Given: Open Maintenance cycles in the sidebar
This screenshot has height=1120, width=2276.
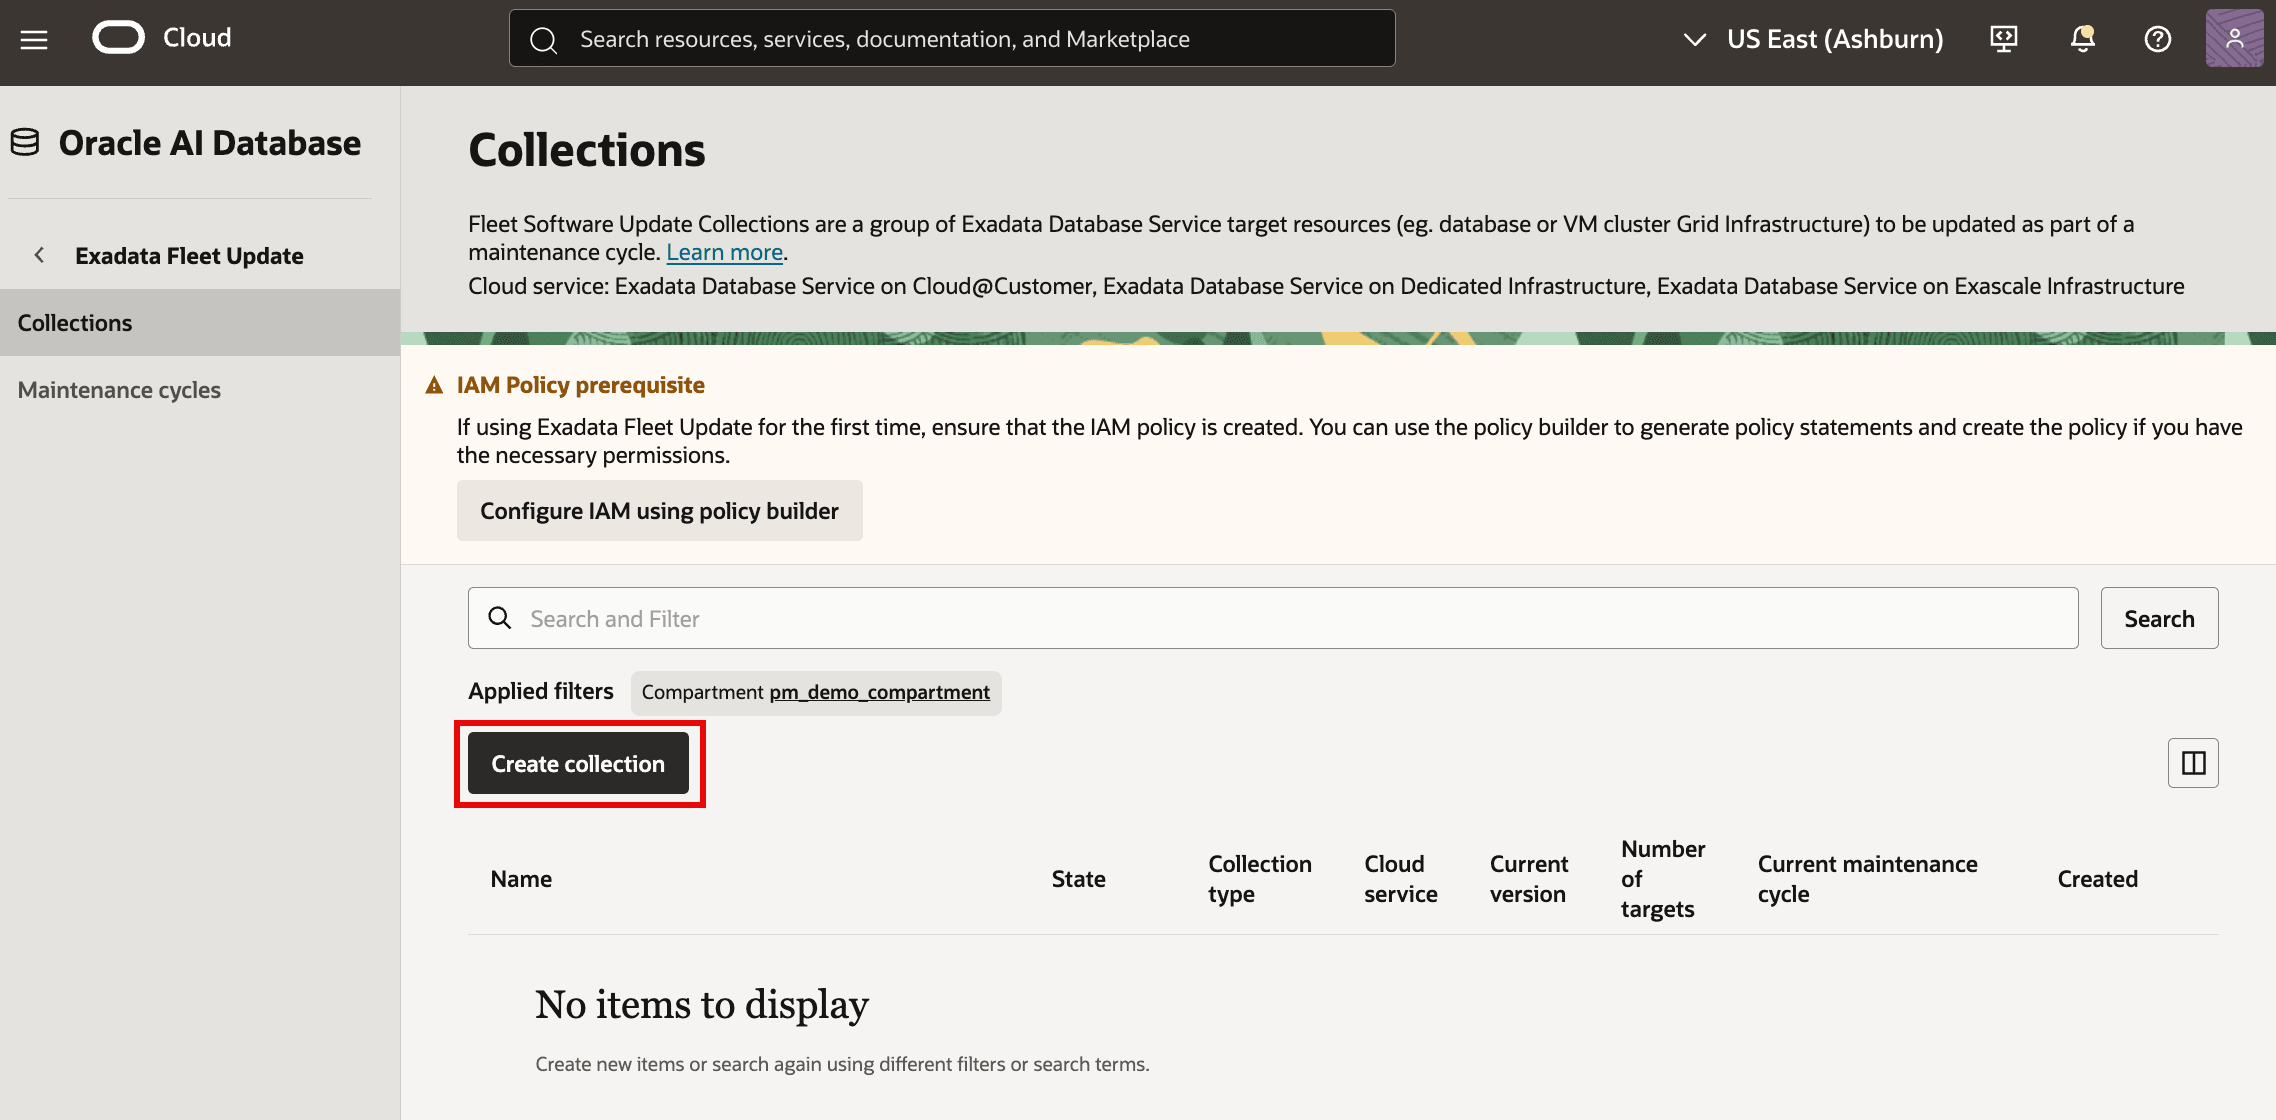Looking at the screenshot, I should (x=200, y=390).
